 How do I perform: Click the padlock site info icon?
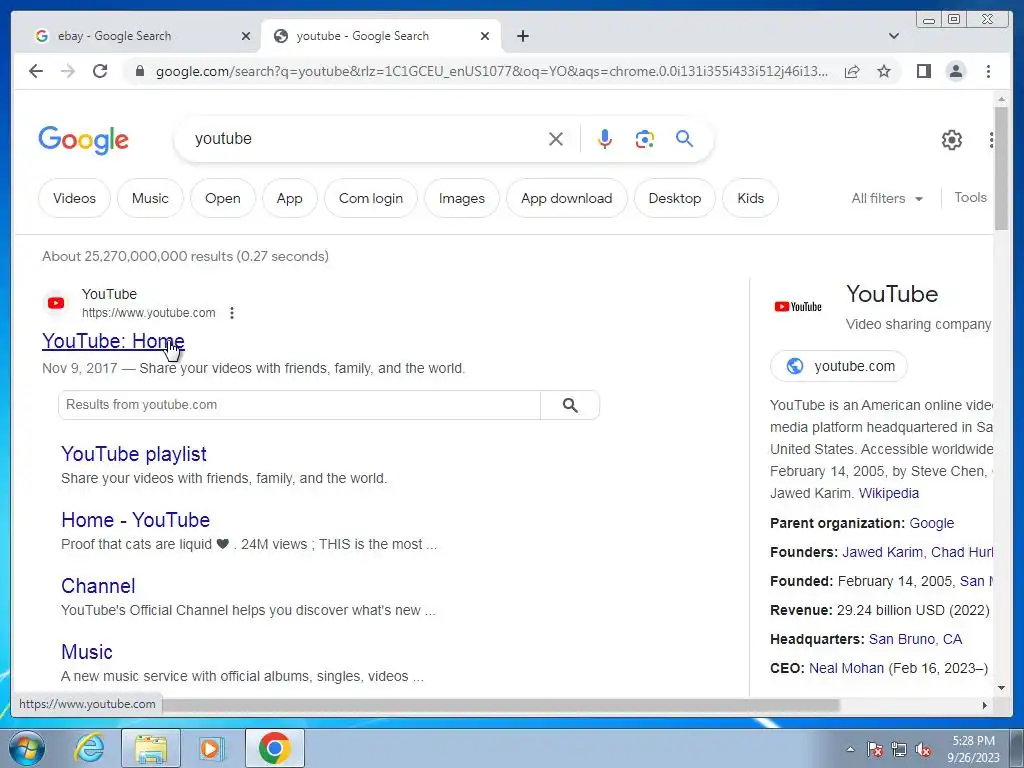139,71
